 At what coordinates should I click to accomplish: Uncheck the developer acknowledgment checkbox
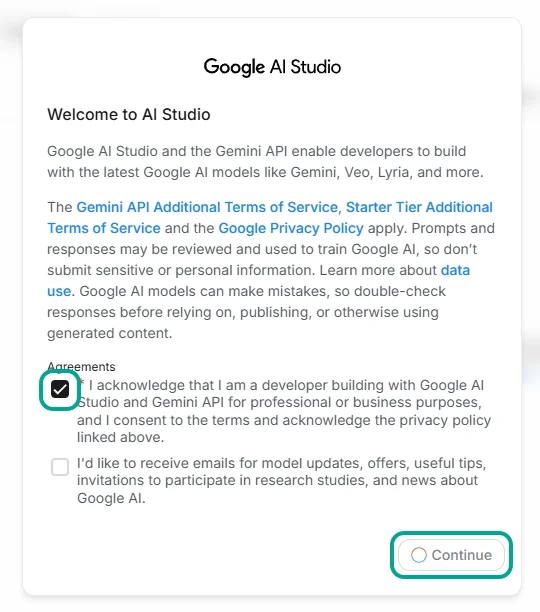click(60, 389)
